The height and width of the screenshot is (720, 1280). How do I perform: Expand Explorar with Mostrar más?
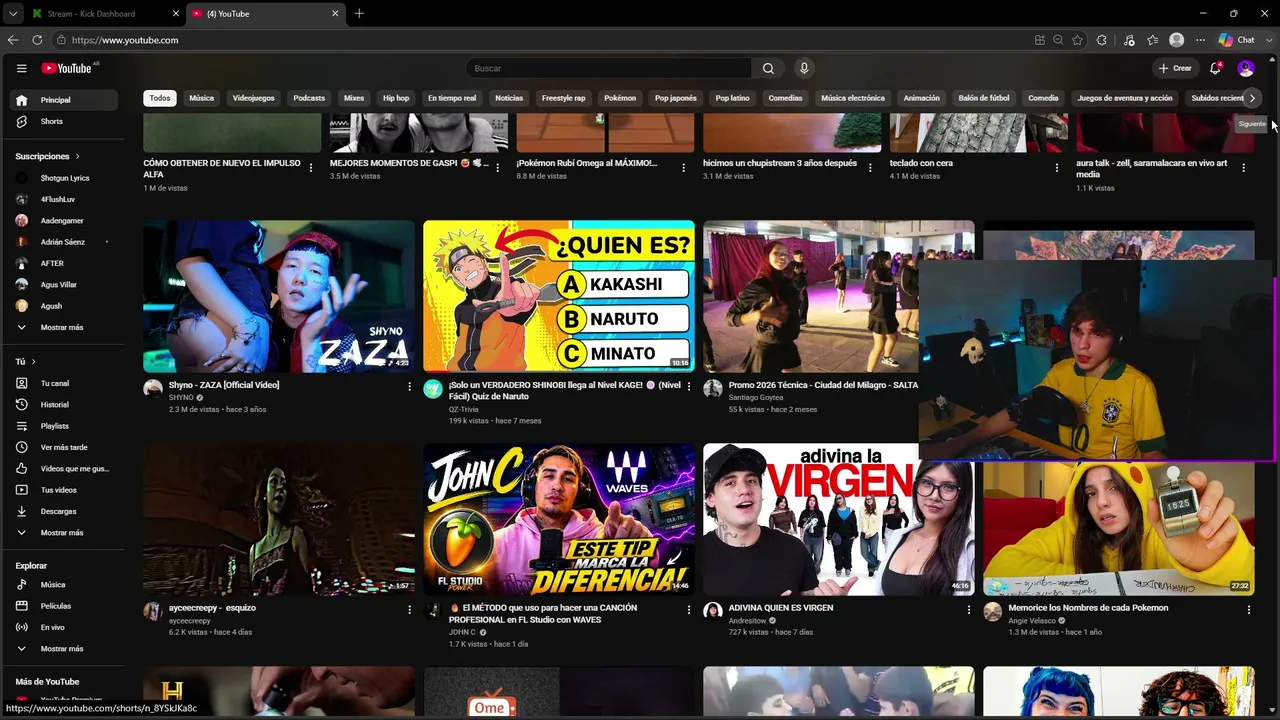point(64,649)
